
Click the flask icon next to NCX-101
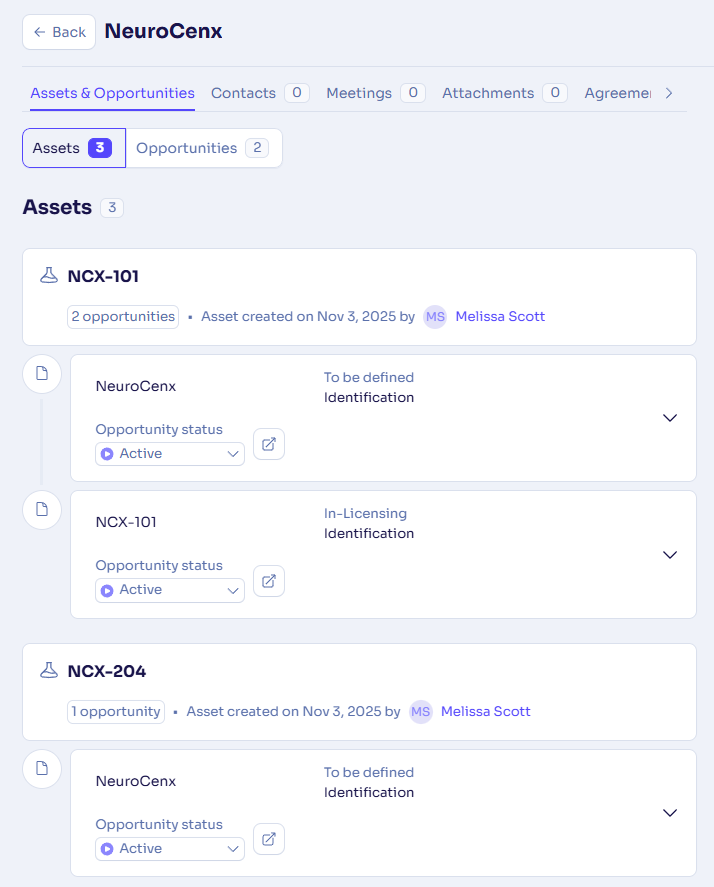(48, 276)
